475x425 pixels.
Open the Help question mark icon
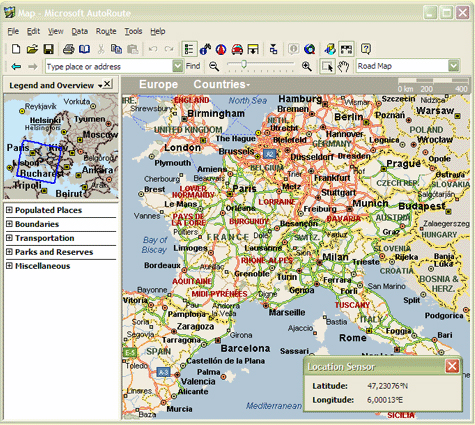click(366, 49)
